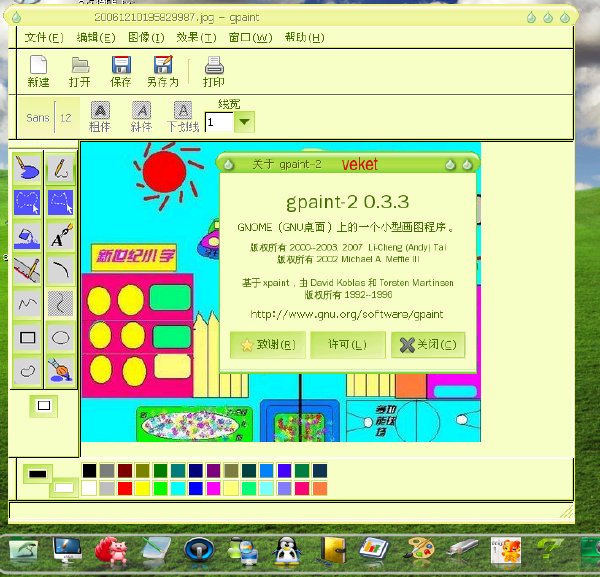Click the foreground black color box

click(x=38, y=474)
